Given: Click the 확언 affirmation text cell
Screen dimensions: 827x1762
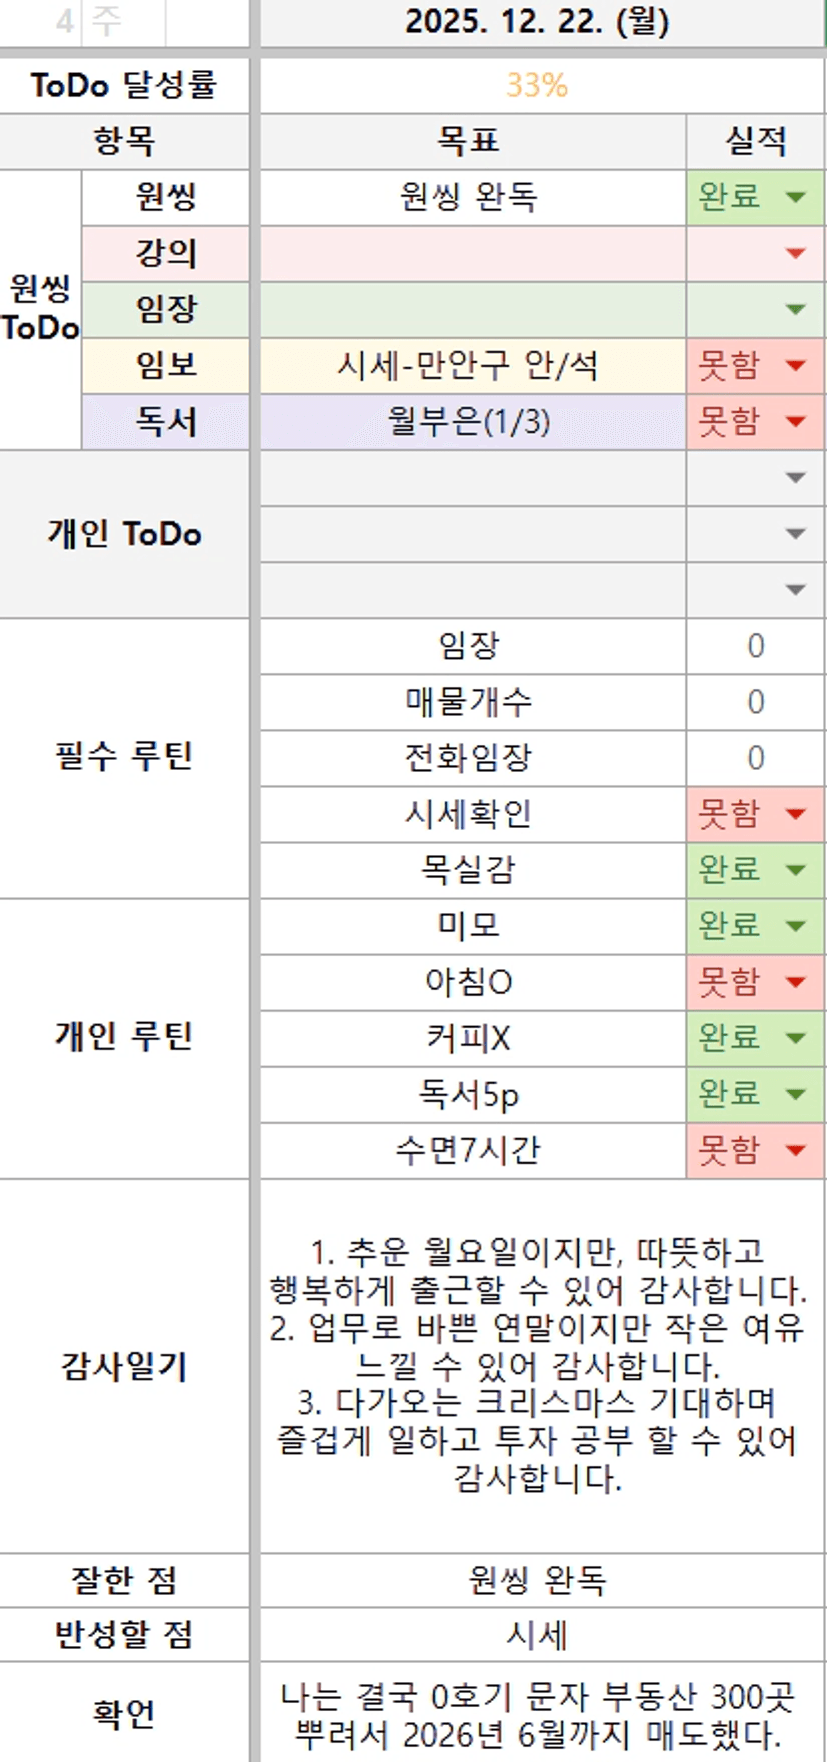Looking at the screenshot, I should point(538,1713).
